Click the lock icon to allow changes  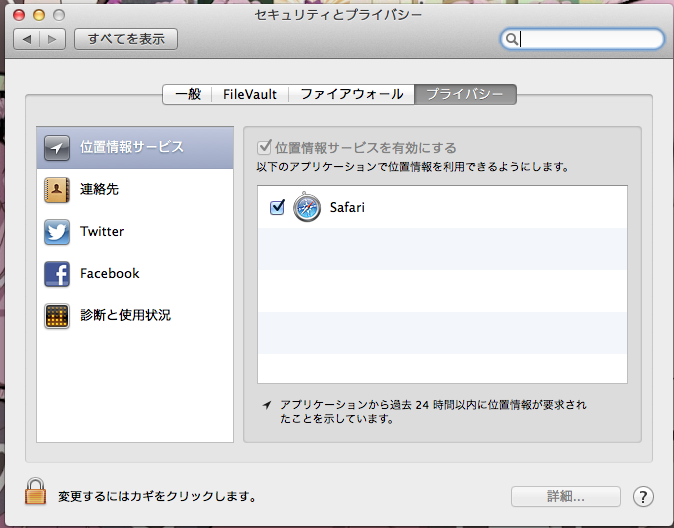pyautogui.click(x=36, y=491)
